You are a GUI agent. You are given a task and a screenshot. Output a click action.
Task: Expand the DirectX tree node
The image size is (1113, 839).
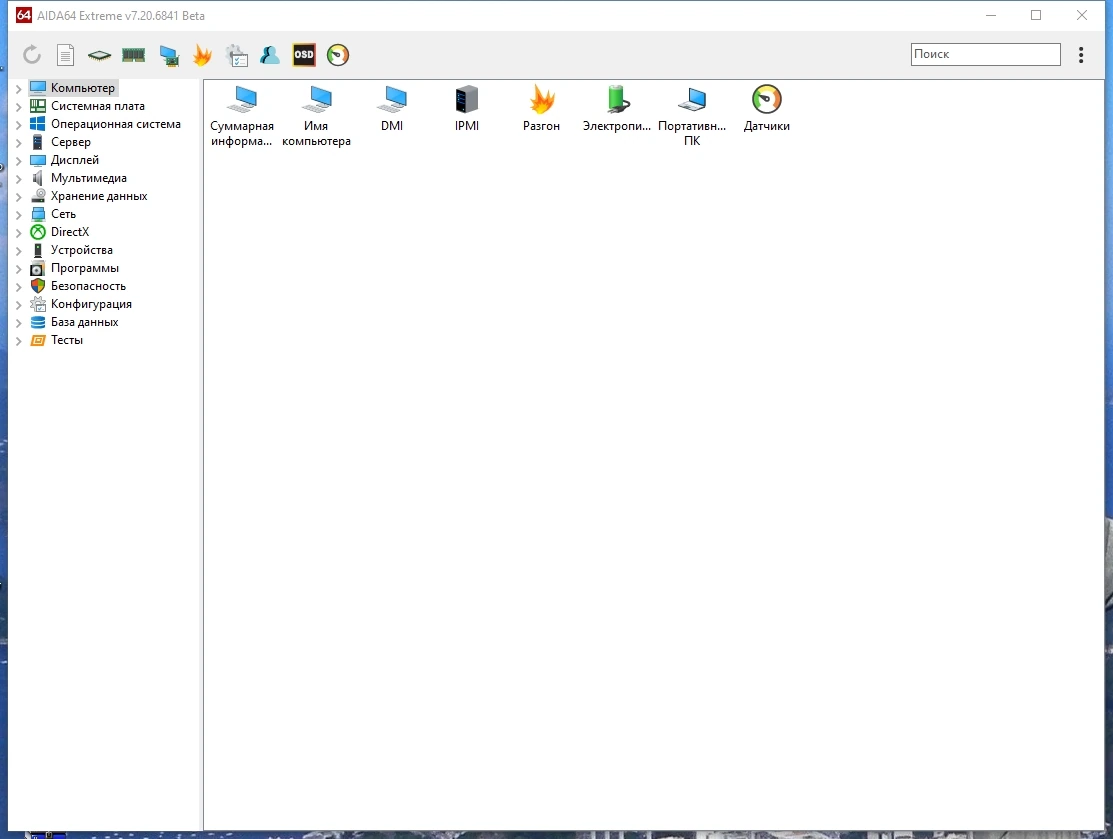pyautogui.click(x=18, y=233)
